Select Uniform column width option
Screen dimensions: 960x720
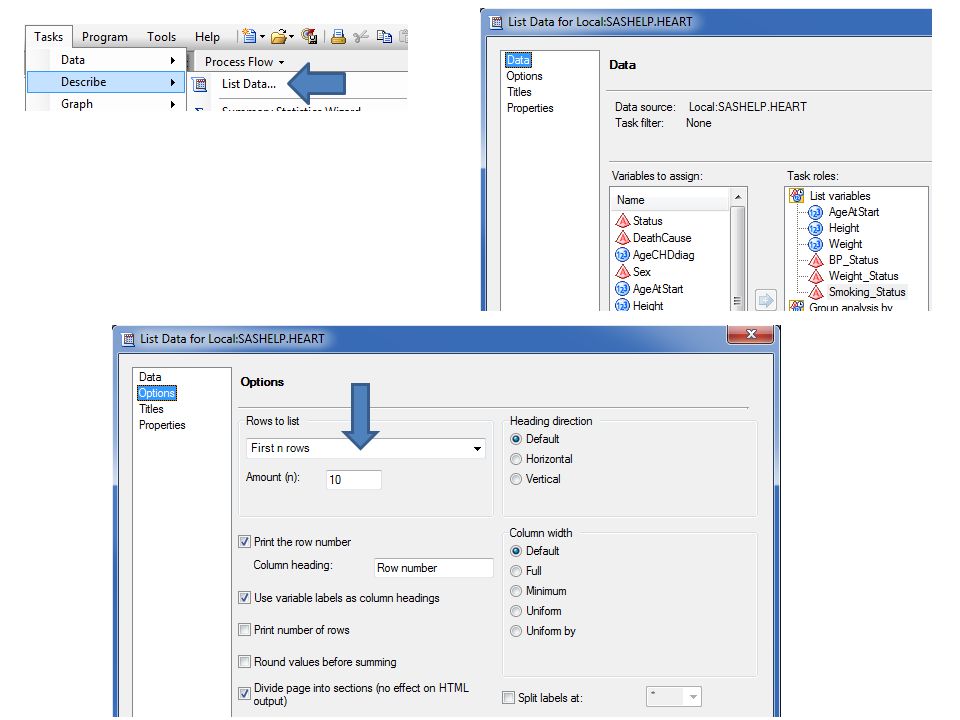tap(516, 611)
